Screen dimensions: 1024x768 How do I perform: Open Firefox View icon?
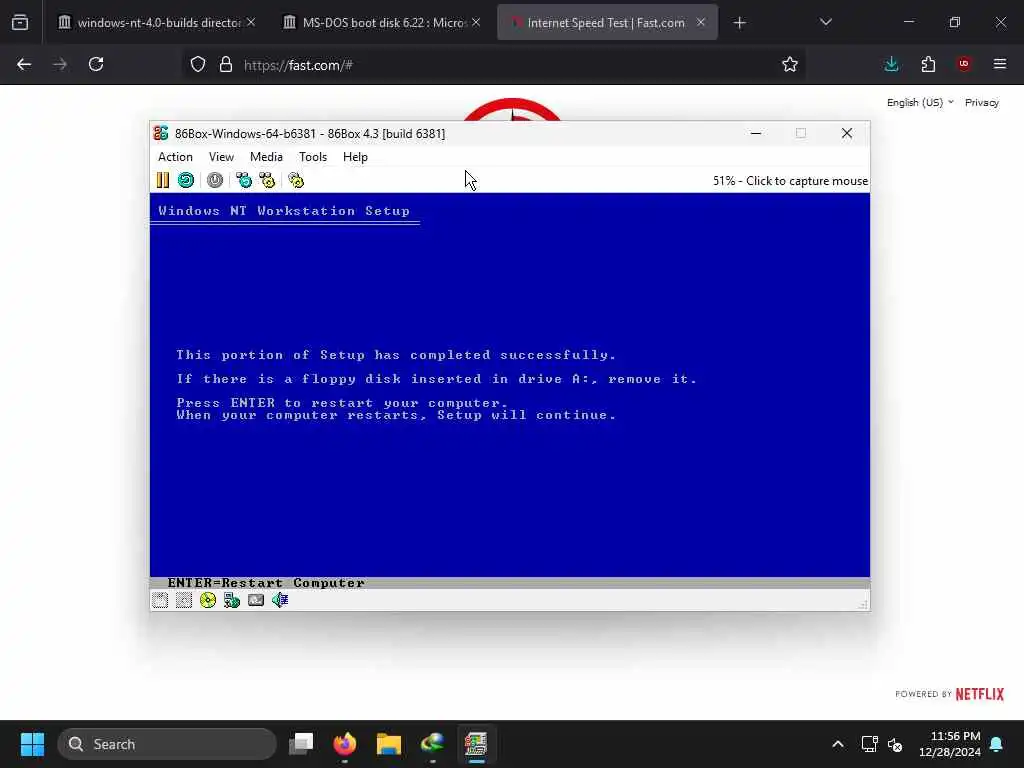point(20,23)
